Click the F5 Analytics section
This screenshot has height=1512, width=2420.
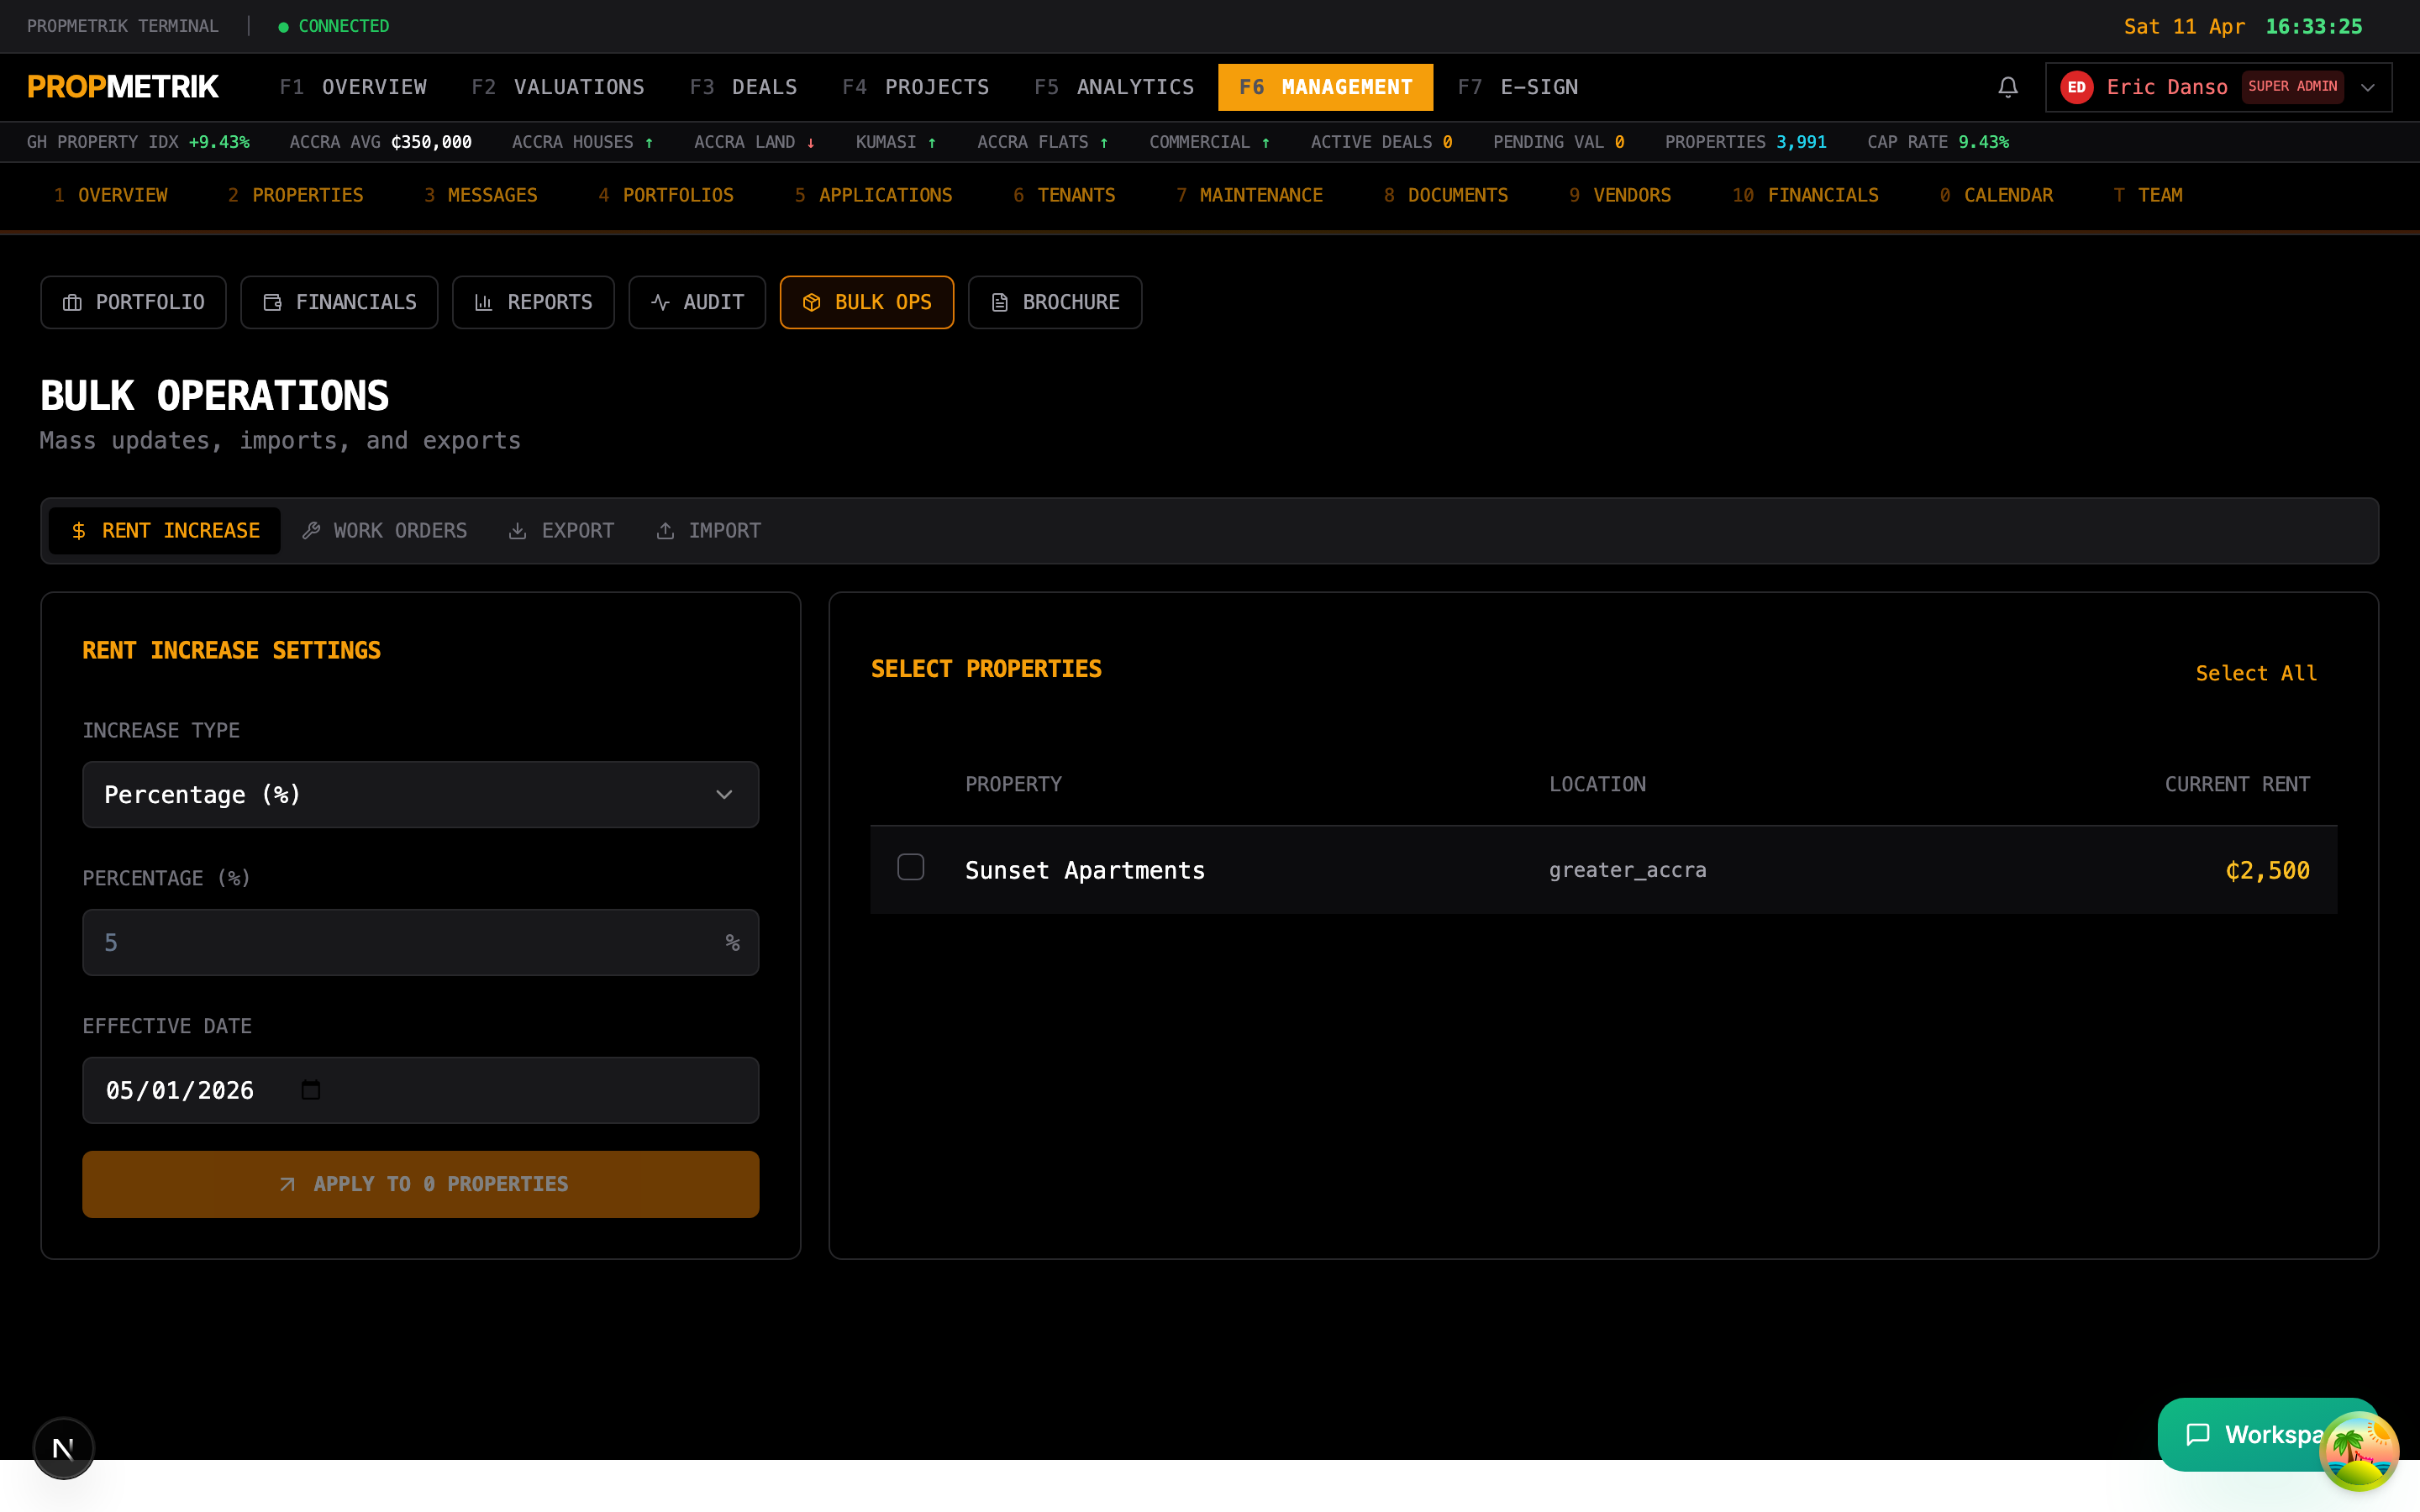coord(1114,87)
